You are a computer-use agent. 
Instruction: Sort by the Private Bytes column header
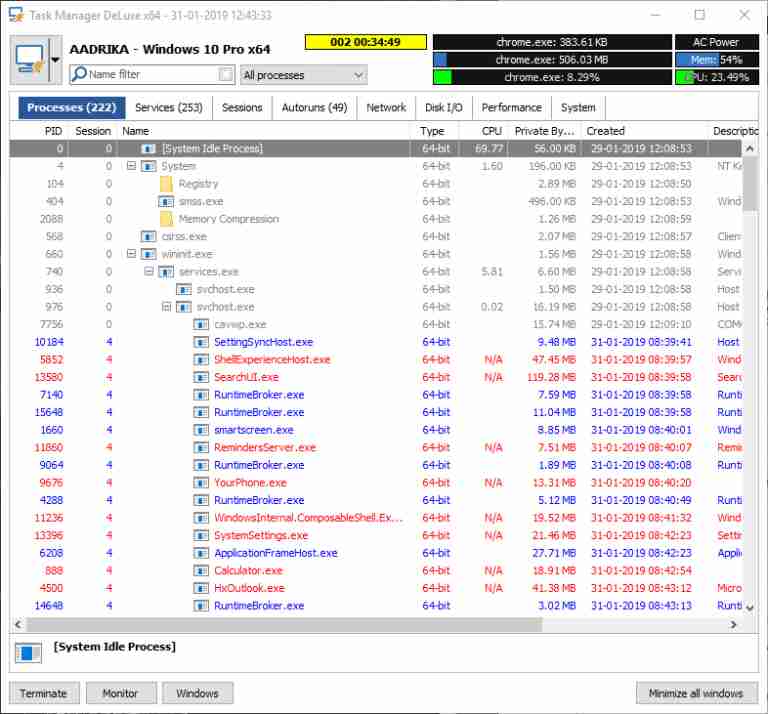(x=544, y=131)
